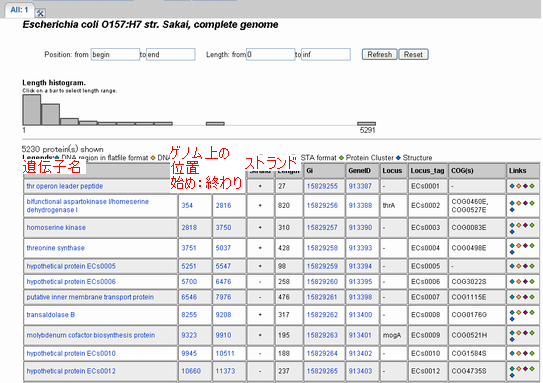This screenshot has width=543, height=383.
Task: Click the thrA locus cell
Action: (x=389, y=205)
